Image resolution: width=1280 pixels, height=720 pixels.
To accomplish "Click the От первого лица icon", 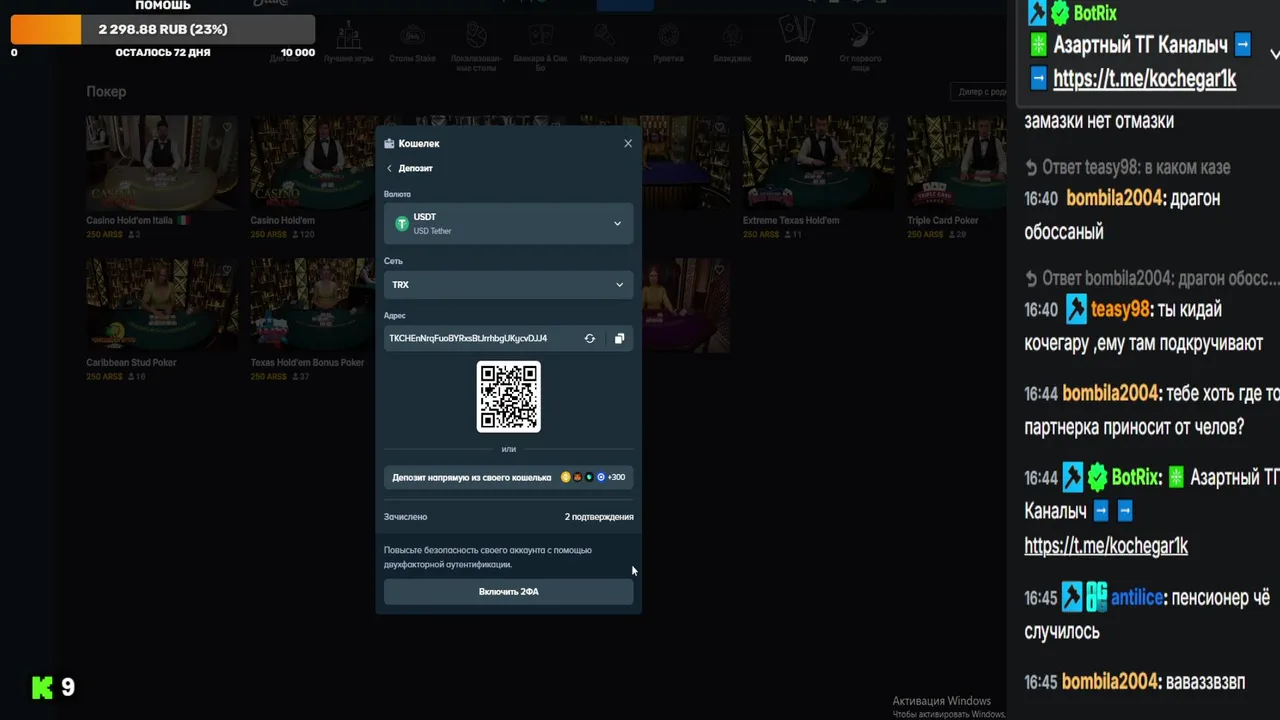I will pos(860,35).
